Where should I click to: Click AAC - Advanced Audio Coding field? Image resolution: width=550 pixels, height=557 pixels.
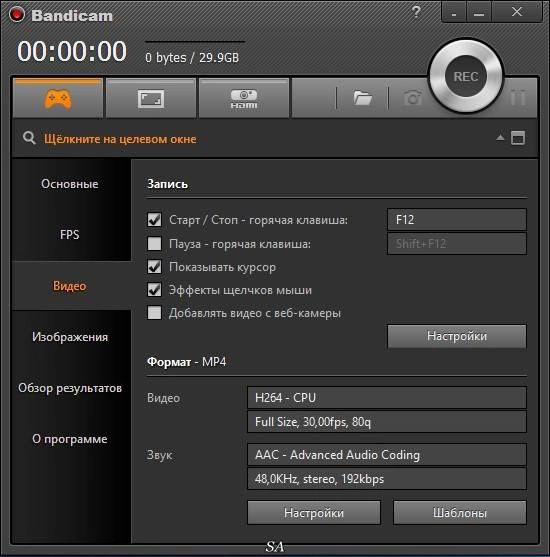click(387, 455)
